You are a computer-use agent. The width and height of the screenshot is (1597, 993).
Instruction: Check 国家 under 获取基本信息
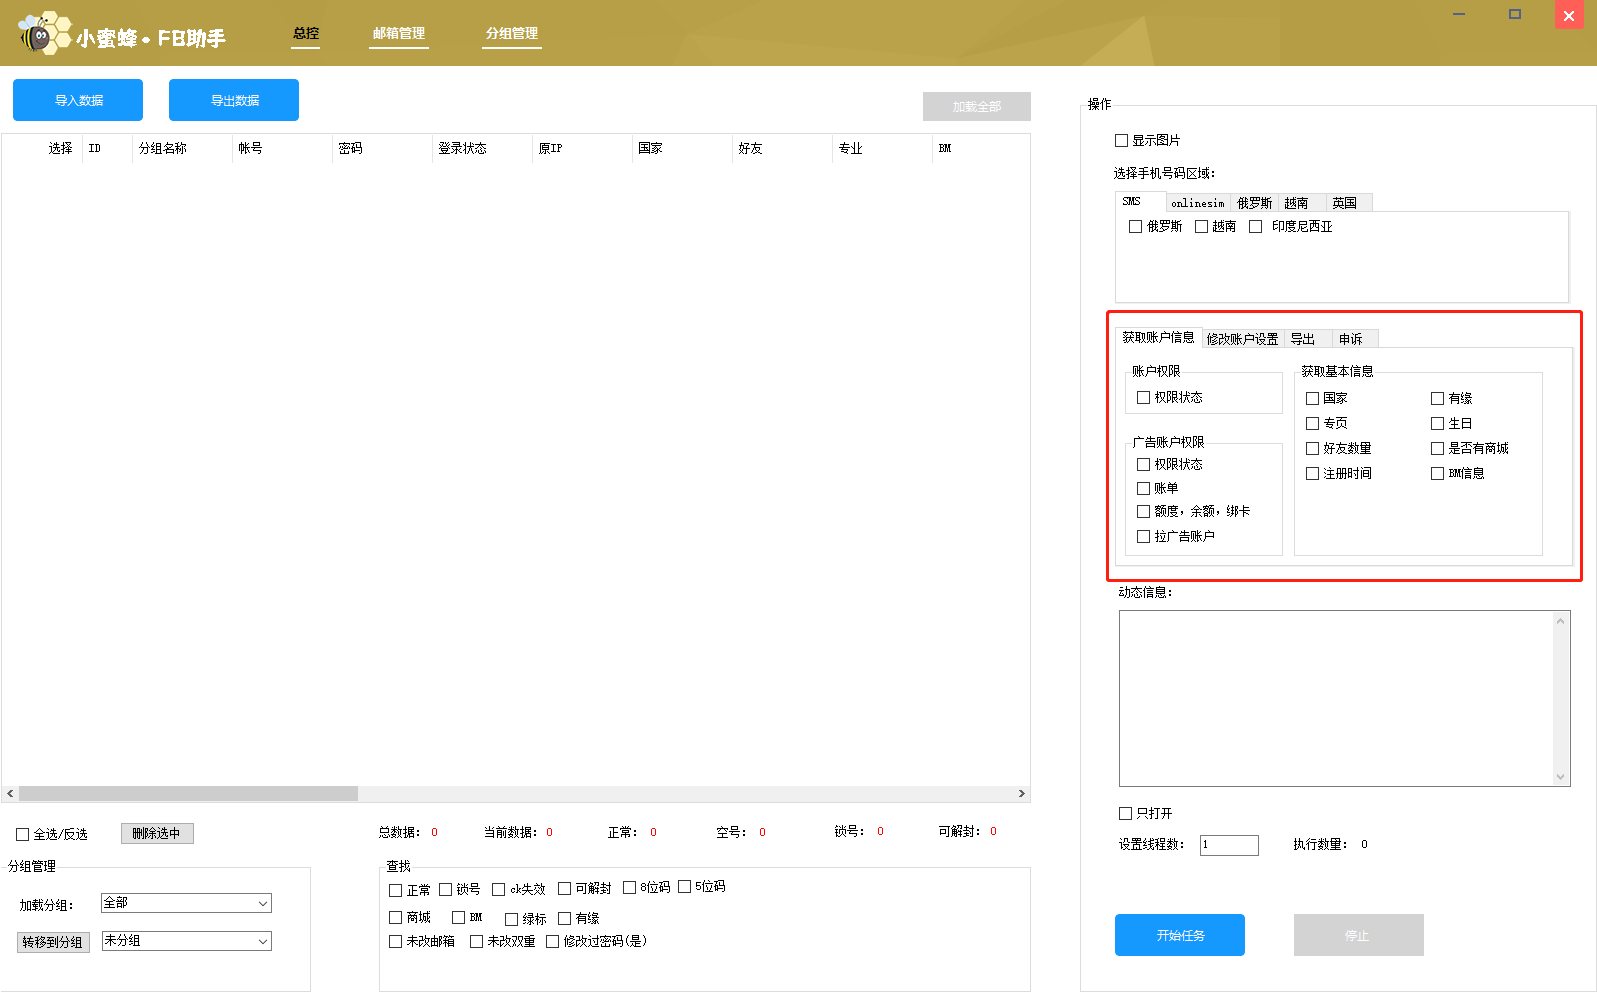(1312, 398)
